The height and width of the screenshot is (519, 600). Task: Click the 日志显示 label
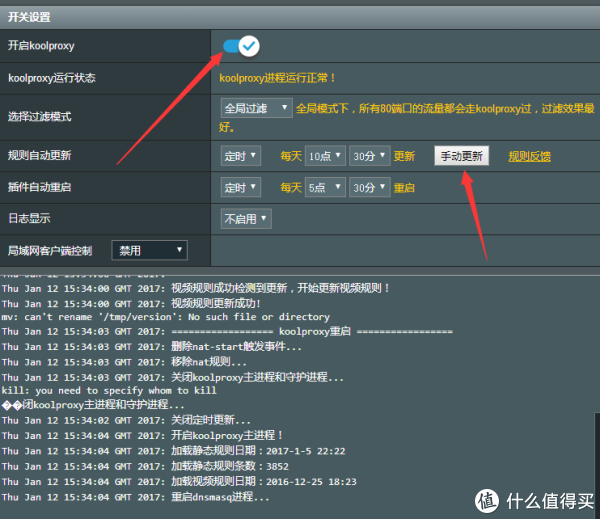pyautogui.click(x=29, y=218)
